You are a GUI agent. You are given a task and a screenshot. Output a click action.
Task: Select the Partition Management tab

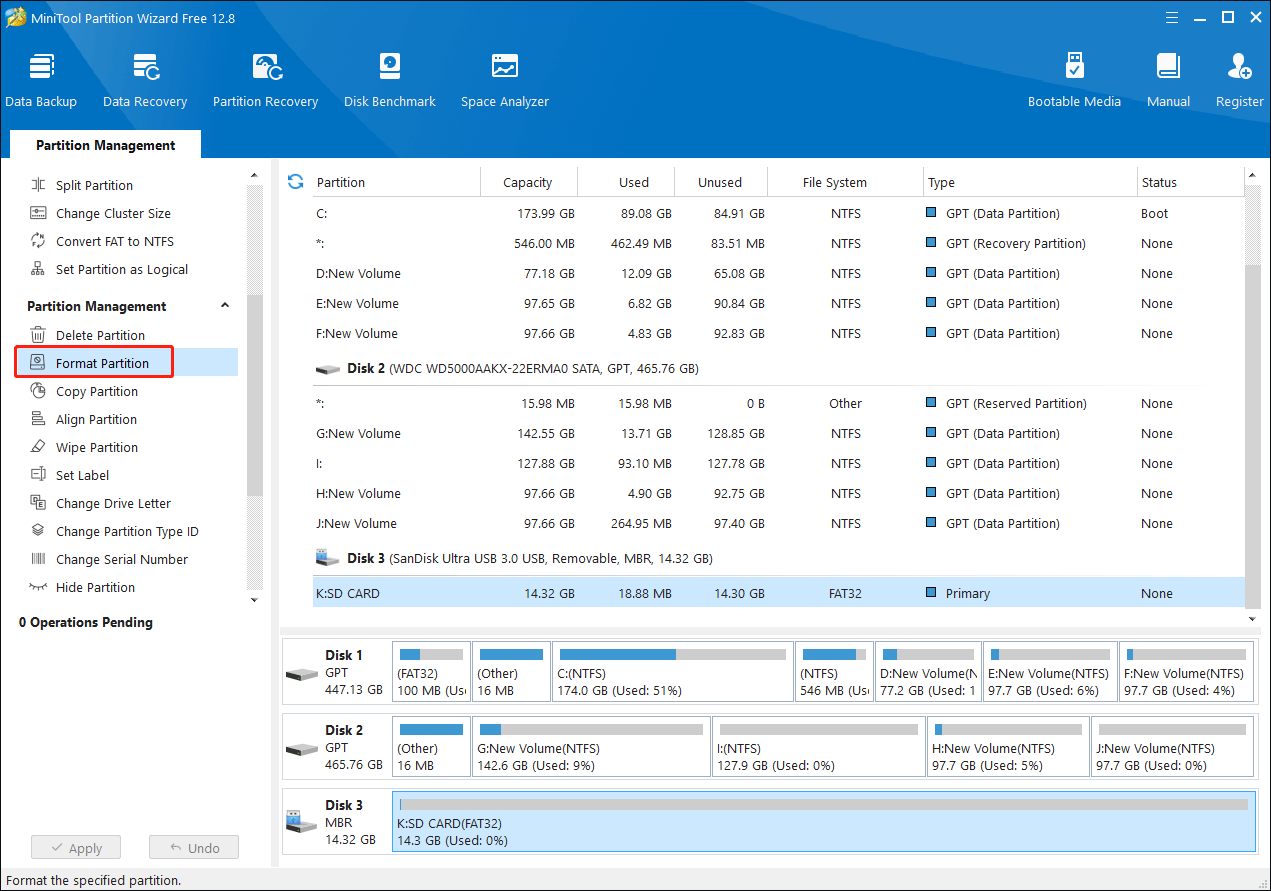click(105, 145)
